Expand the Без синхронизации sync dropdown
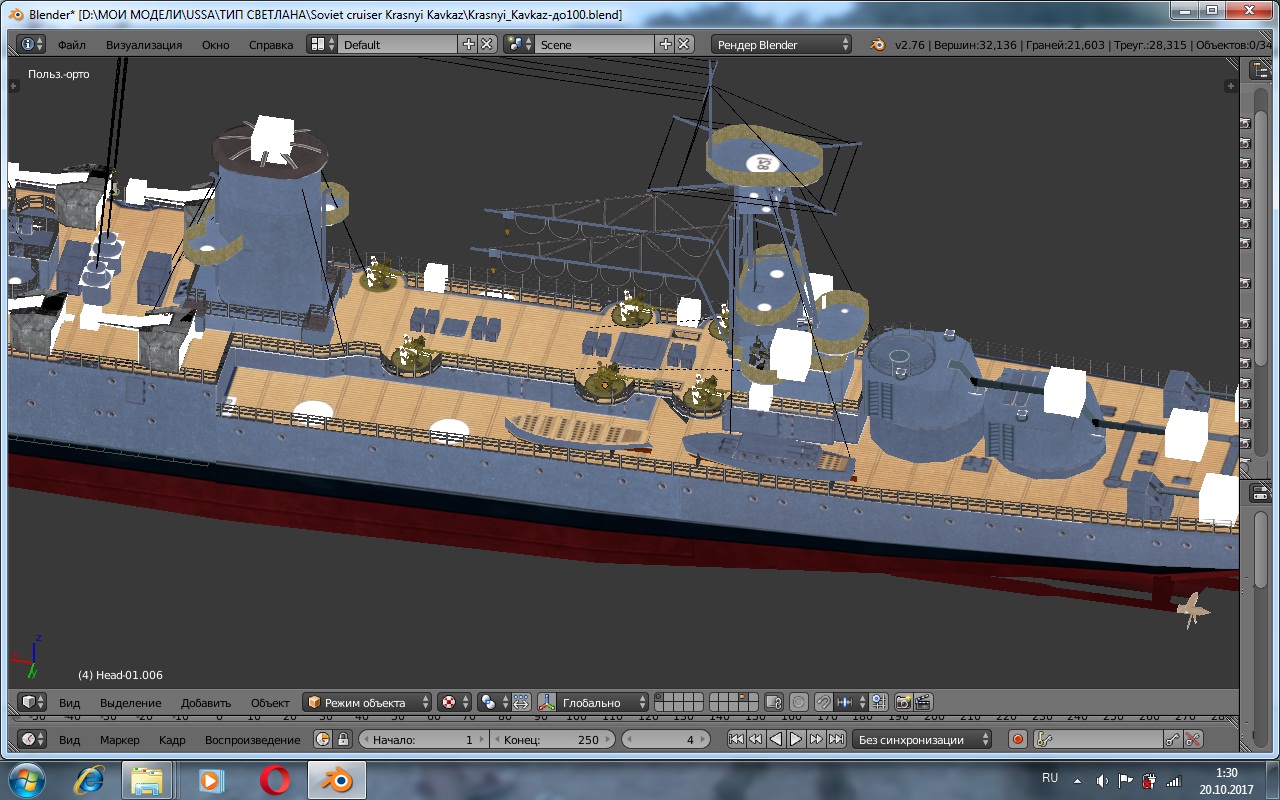This screenshot has width=1280, height=800. point(922,740)
